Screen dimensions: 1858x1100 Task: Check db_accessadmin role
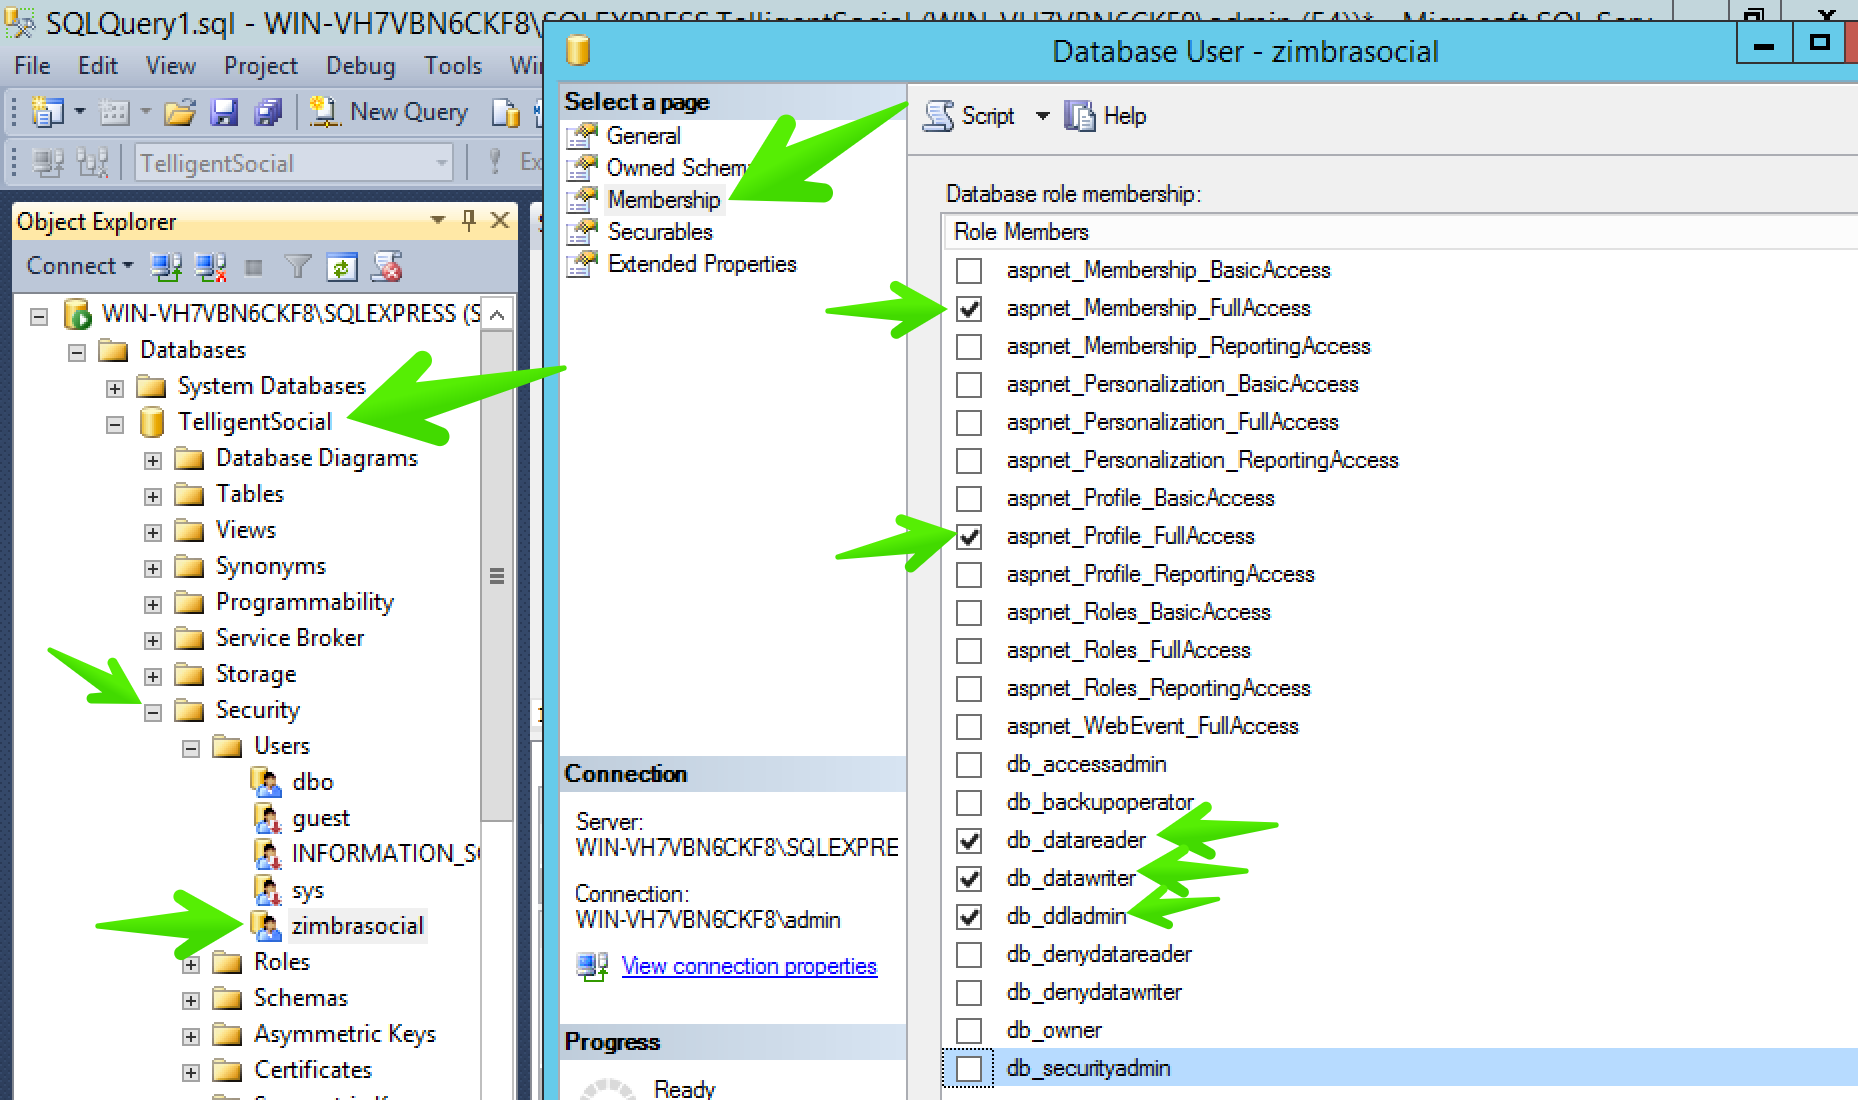[969, 765]
